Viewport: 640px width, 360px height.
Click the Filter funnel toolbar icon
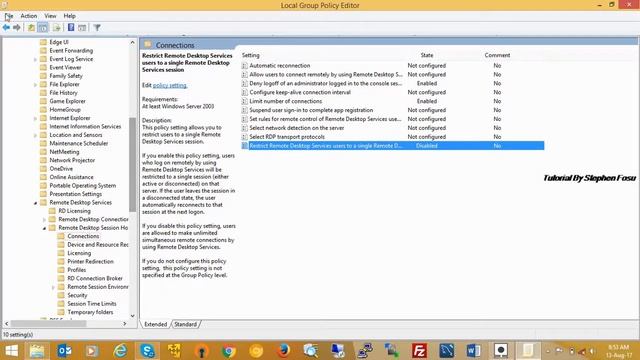(97, 27)
